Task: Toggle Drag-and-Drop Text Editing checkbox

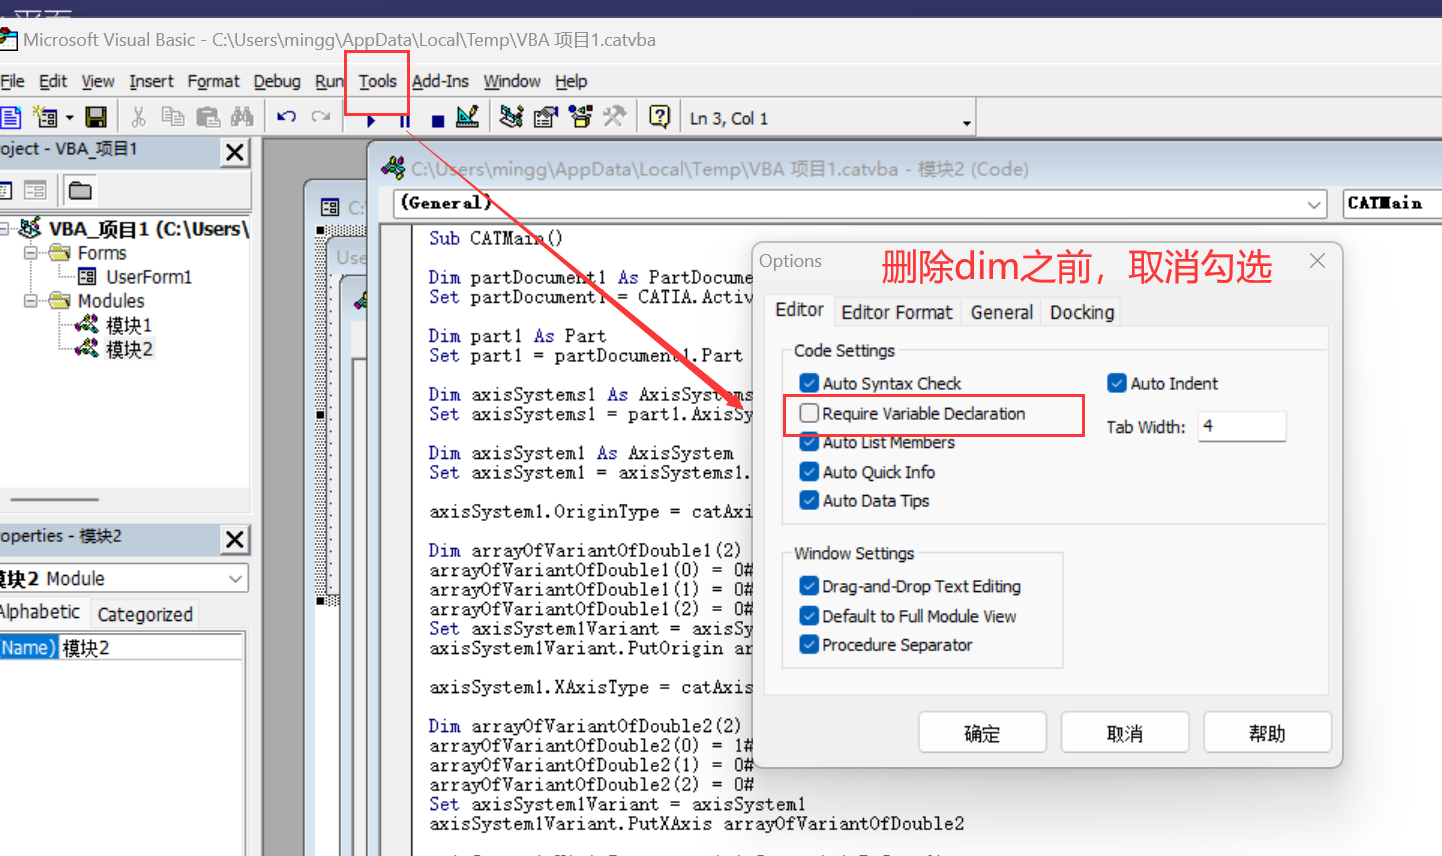Action: pos(809,586)
